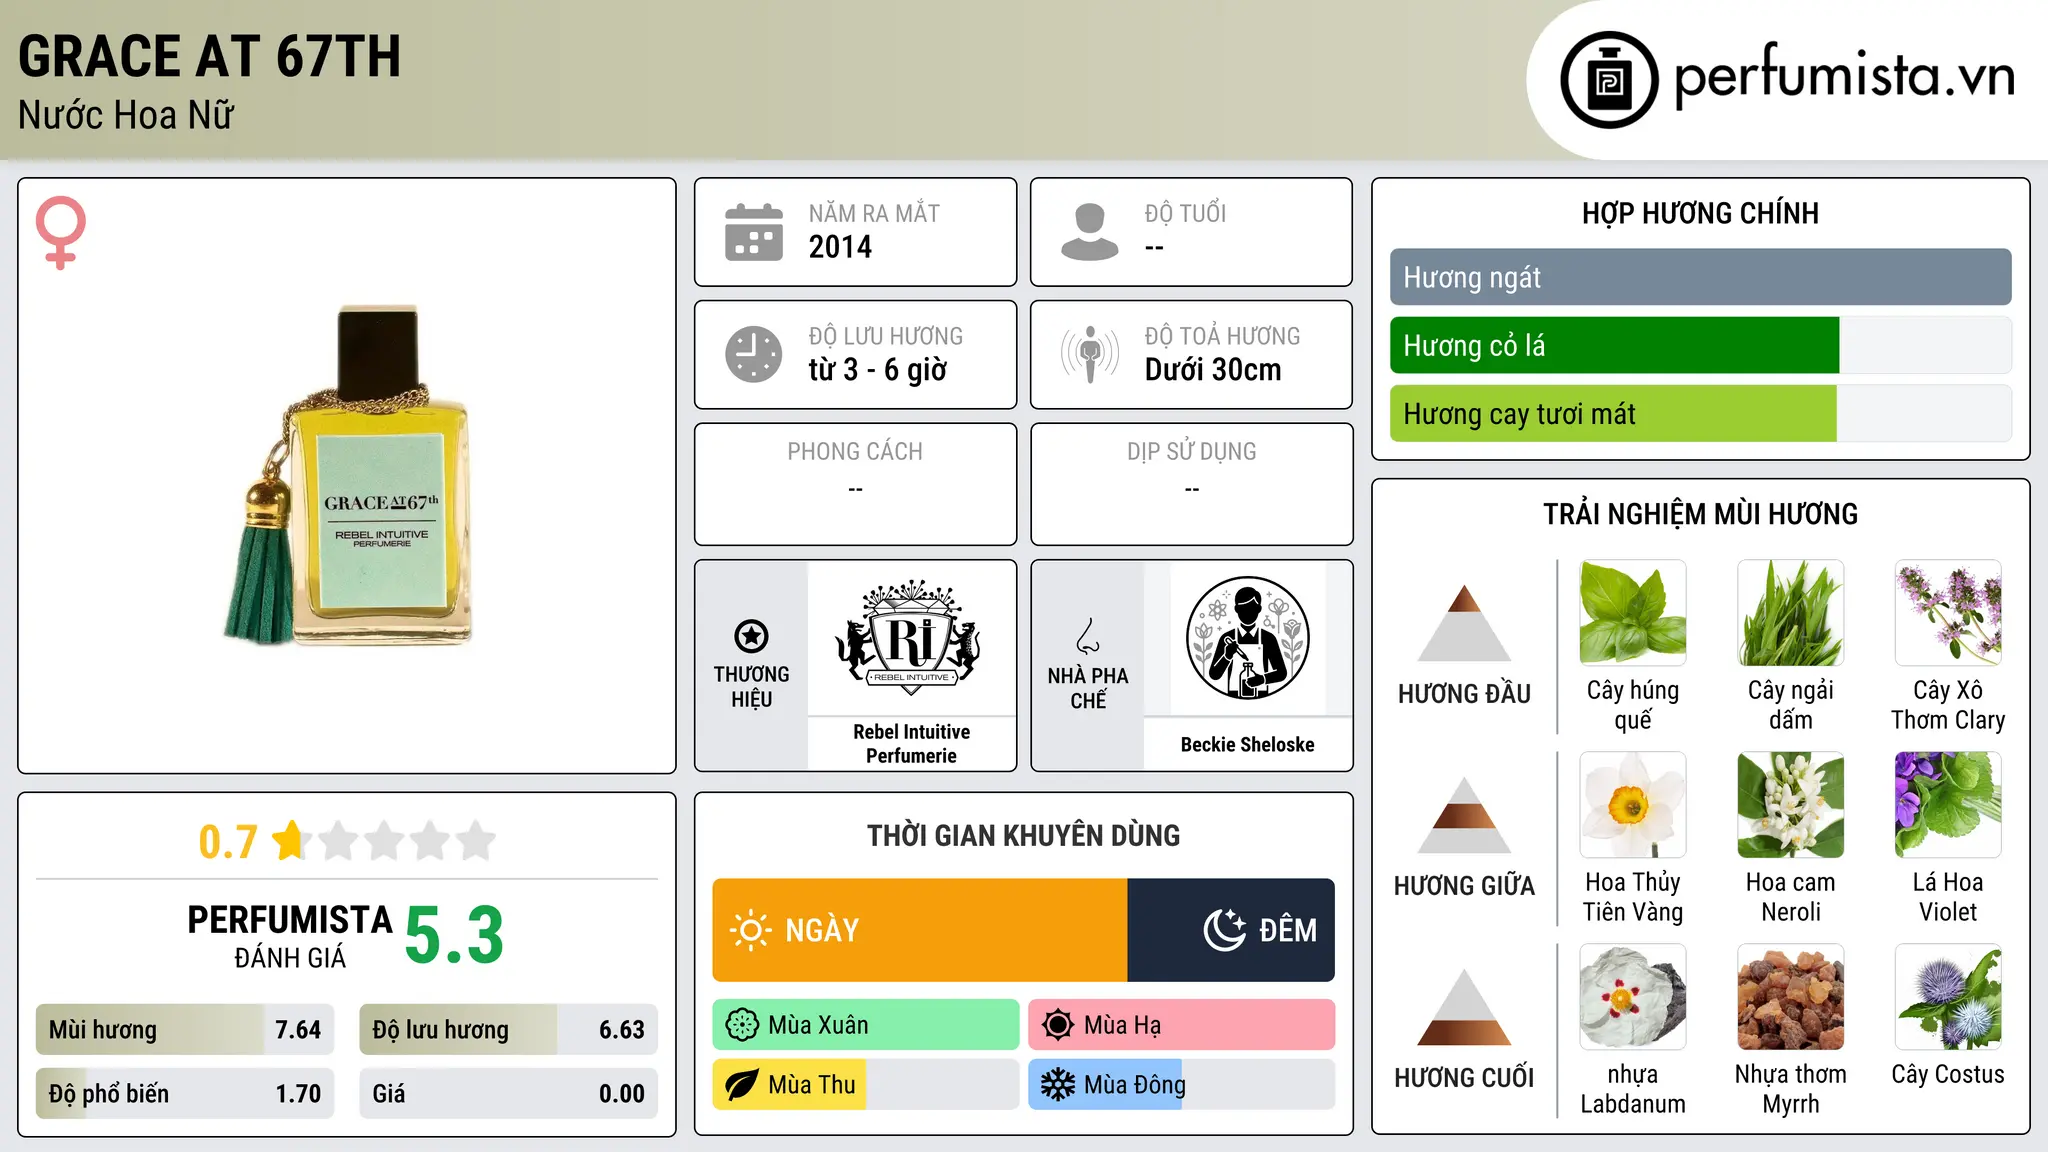This screenshot has height=1152, width=2048.
Task: Click the Giá score bar
Action: 508,1093
